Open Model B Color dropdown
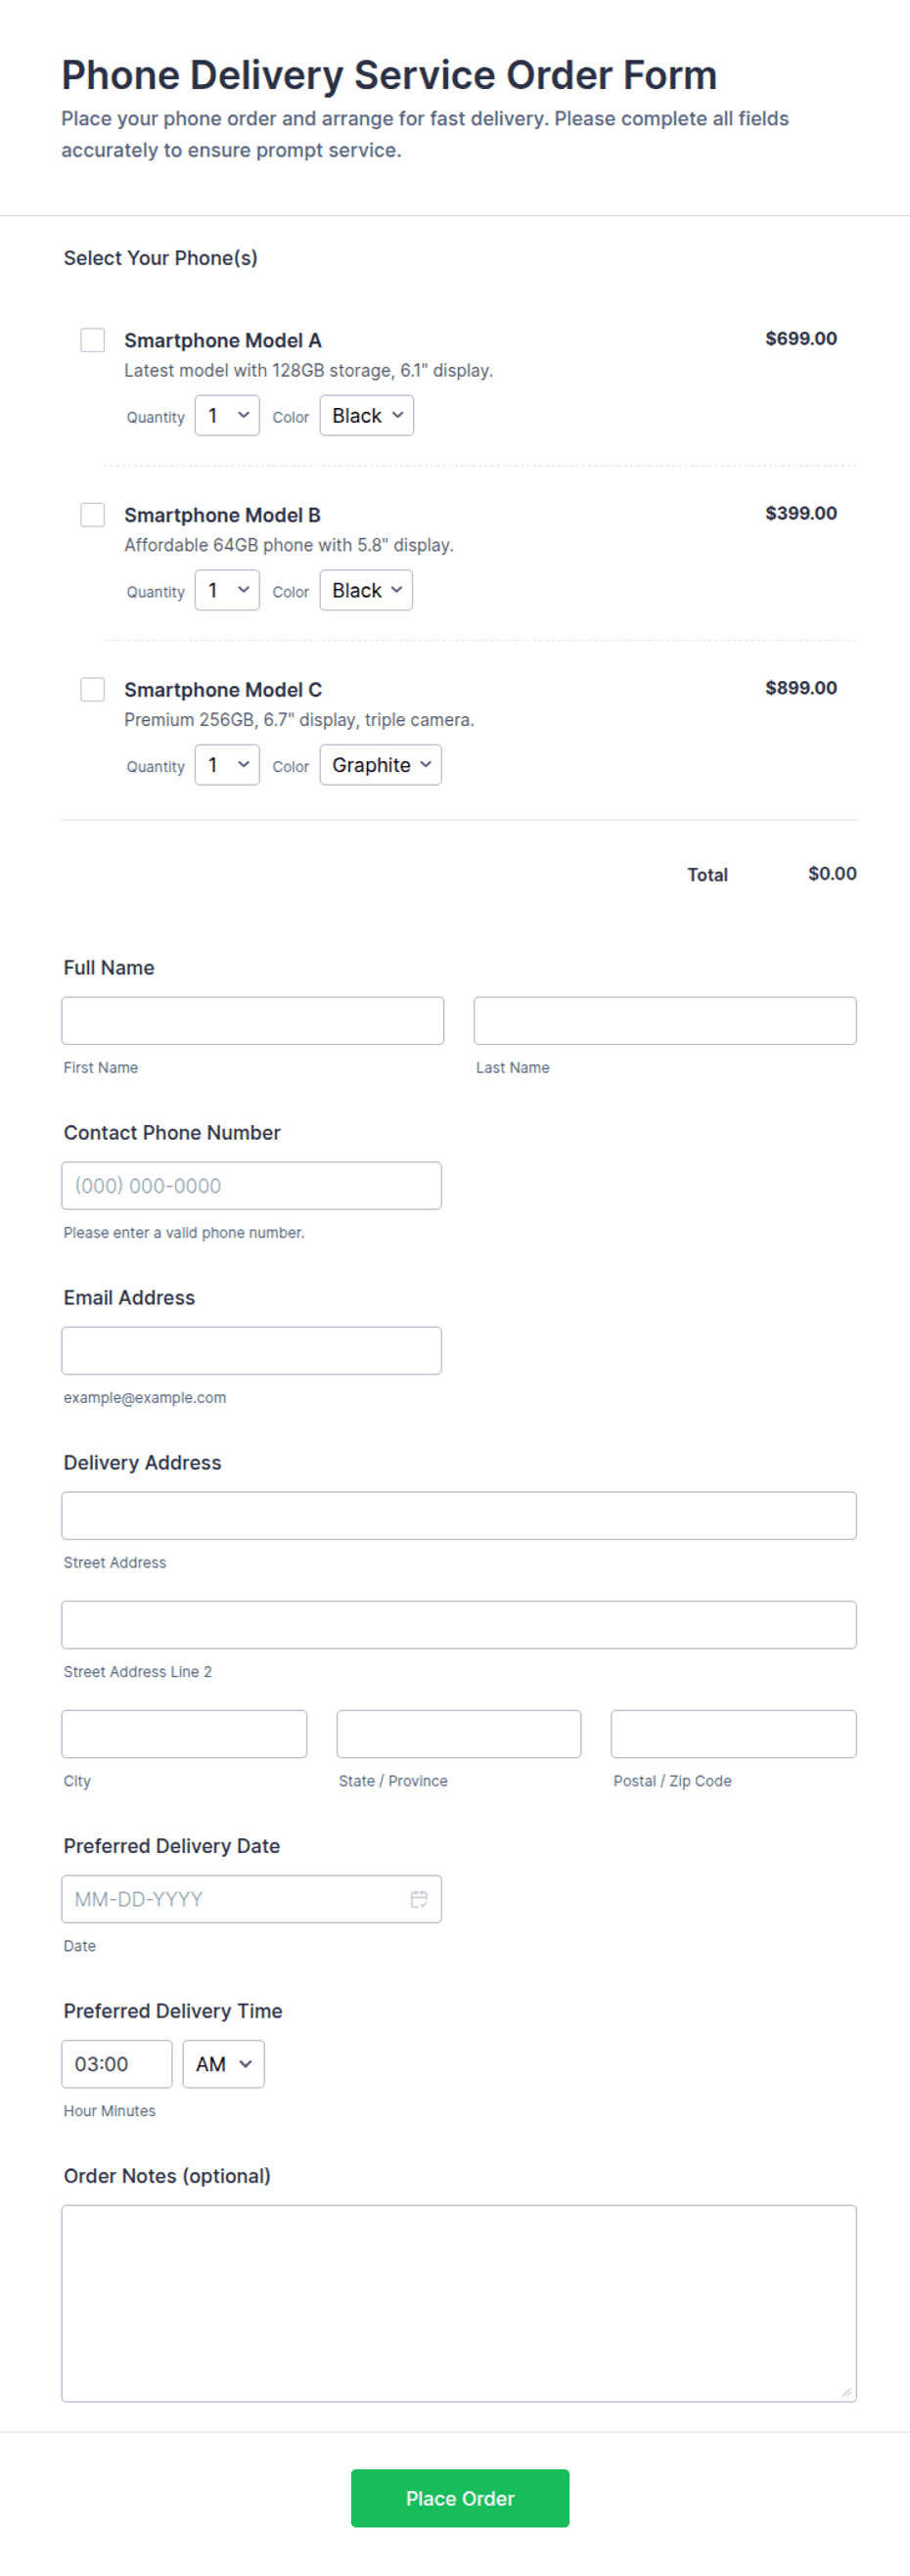Screen dimensions: 910x2576 coord(366,590)
